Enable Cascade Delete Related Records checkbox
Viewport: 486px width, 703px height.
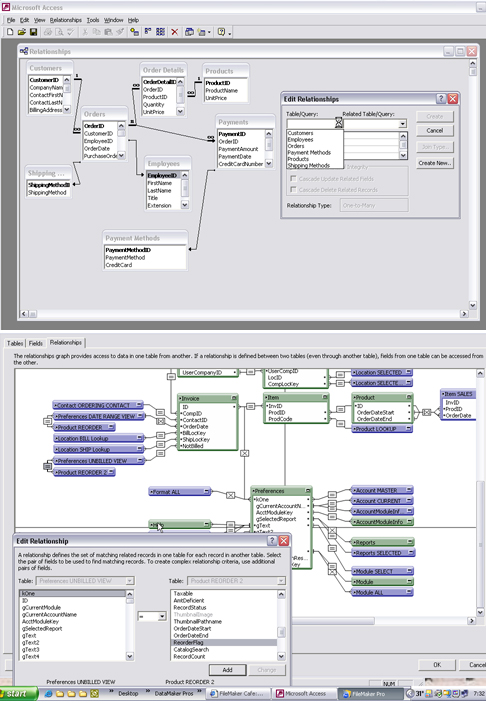click(293, 189)
